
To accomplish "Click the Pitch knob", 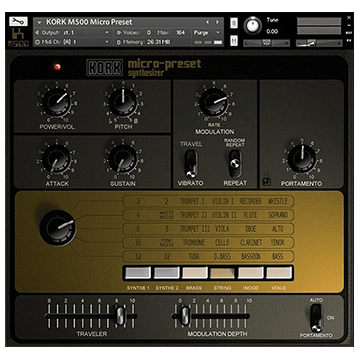I will pos(123,103).
